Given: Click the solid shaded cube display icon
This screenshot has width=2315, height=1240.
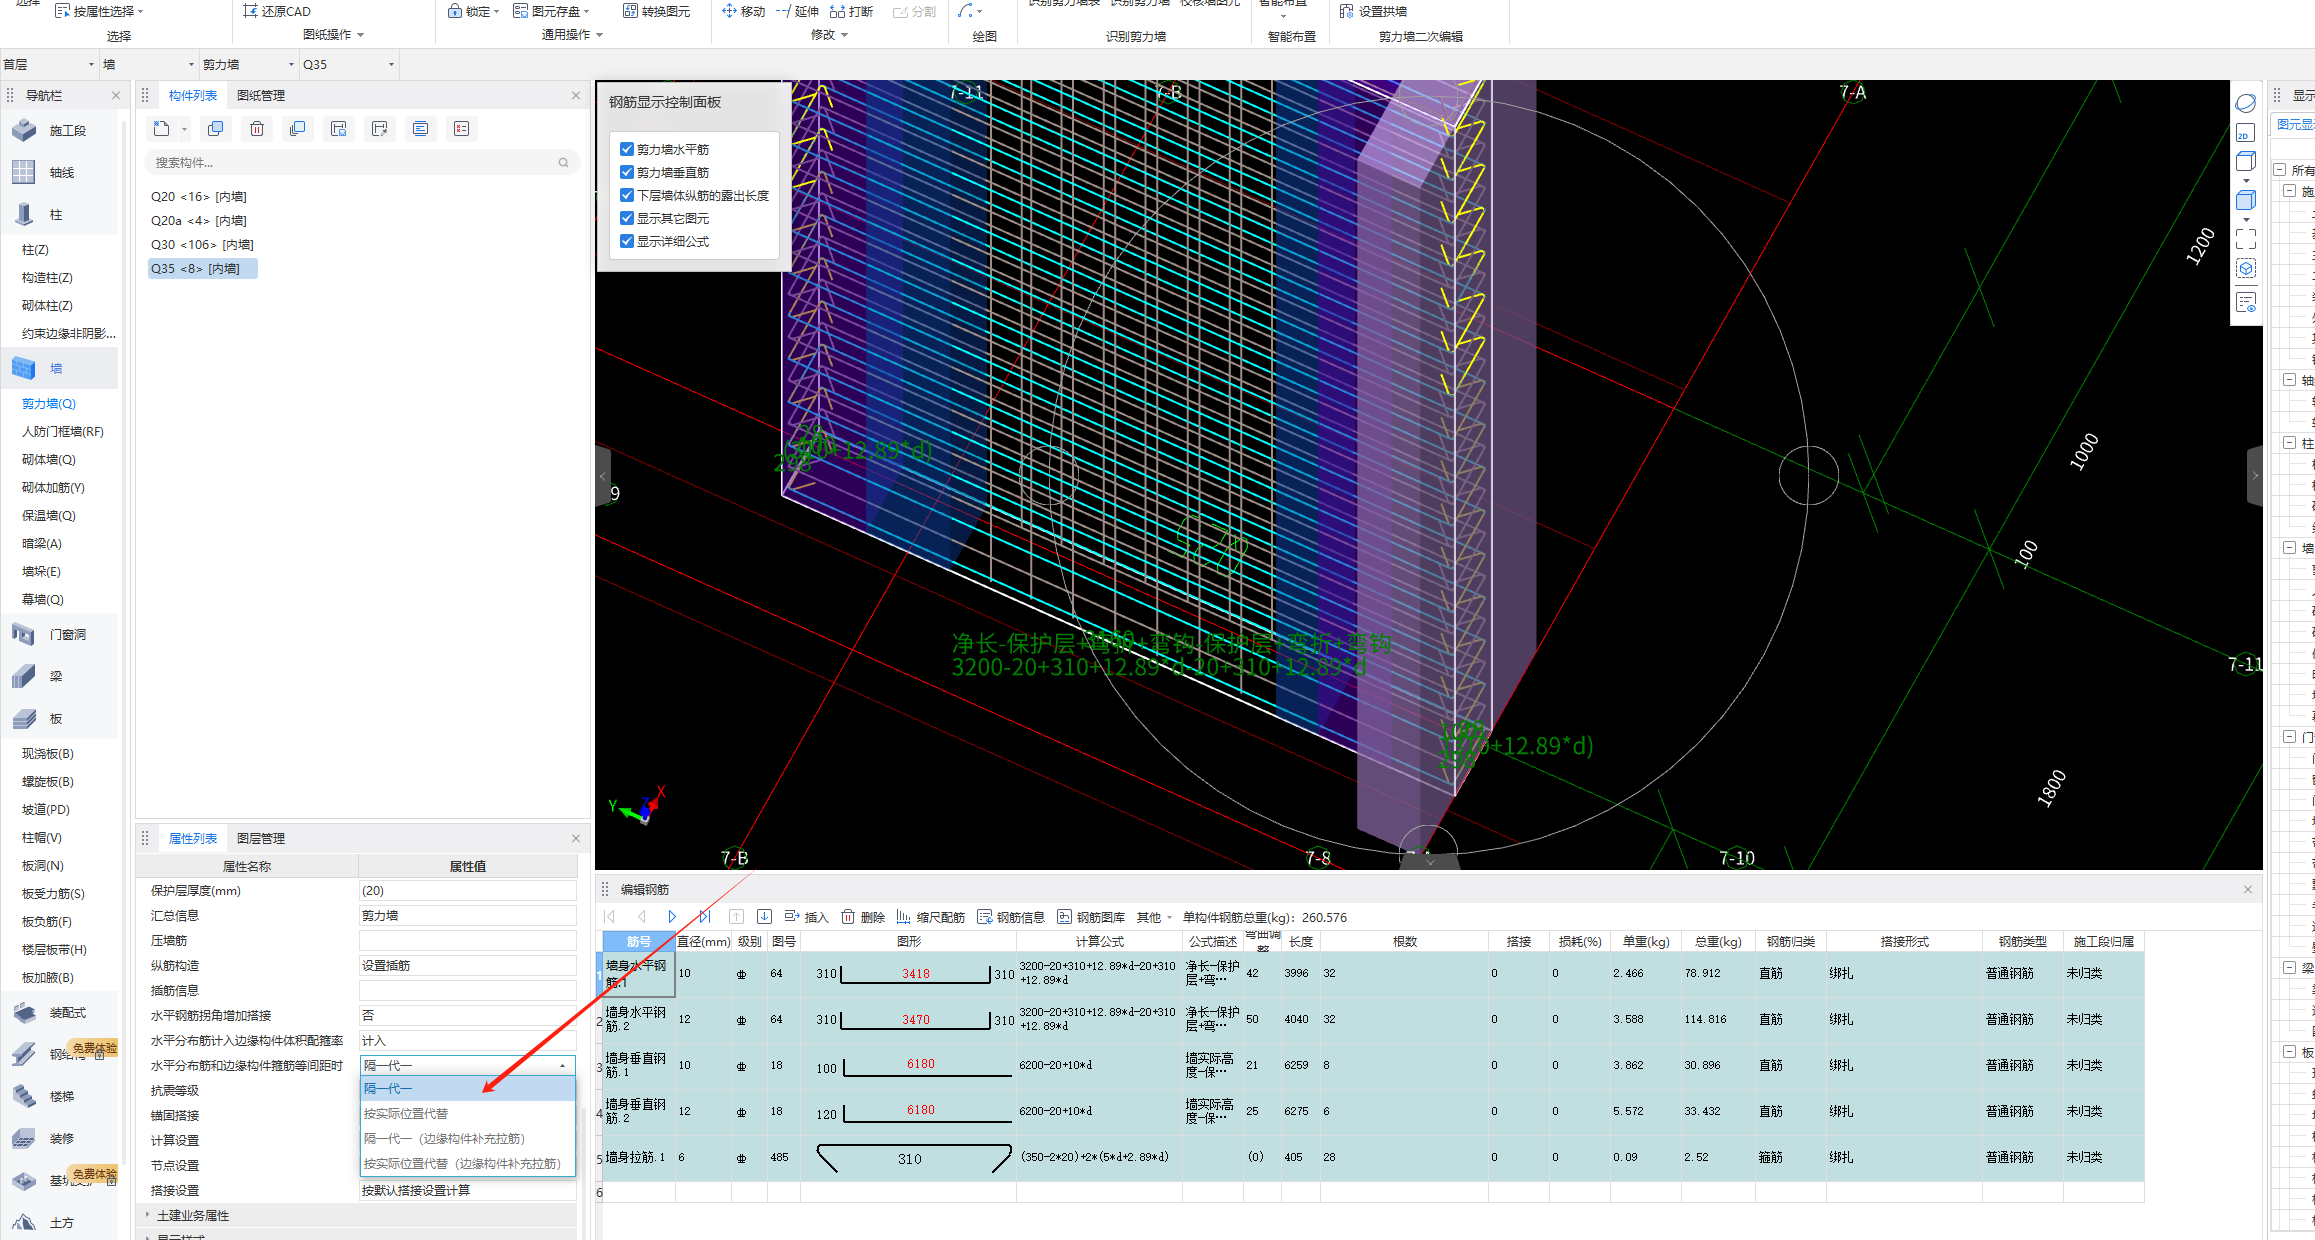Looking at the screenshot, I should (x=2246, y=200).
